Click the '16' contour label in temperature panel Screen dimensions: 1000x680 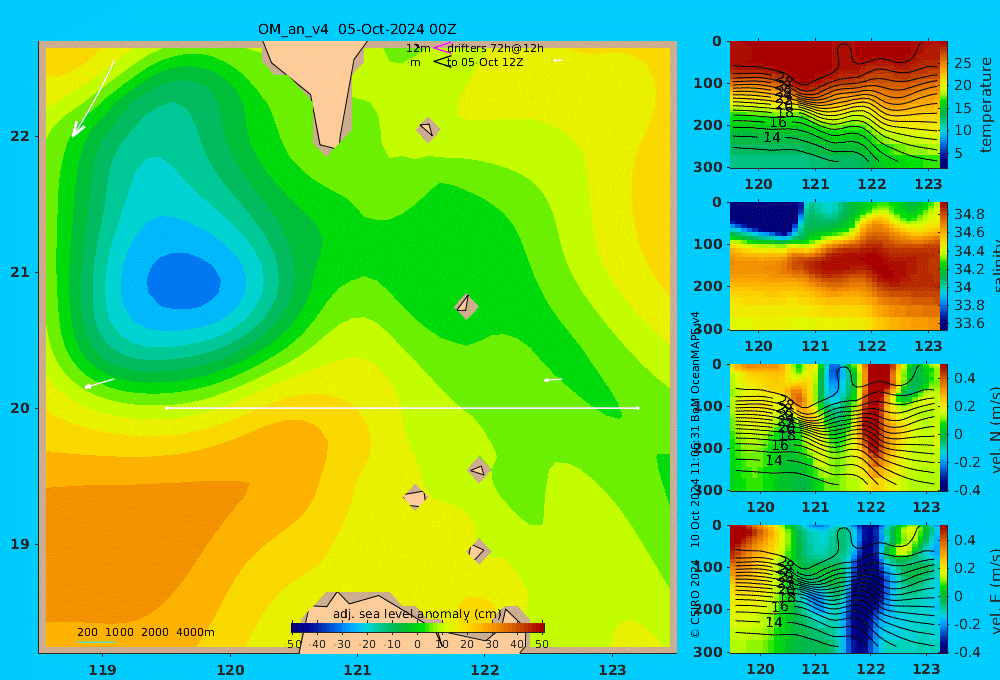(778, 122)
